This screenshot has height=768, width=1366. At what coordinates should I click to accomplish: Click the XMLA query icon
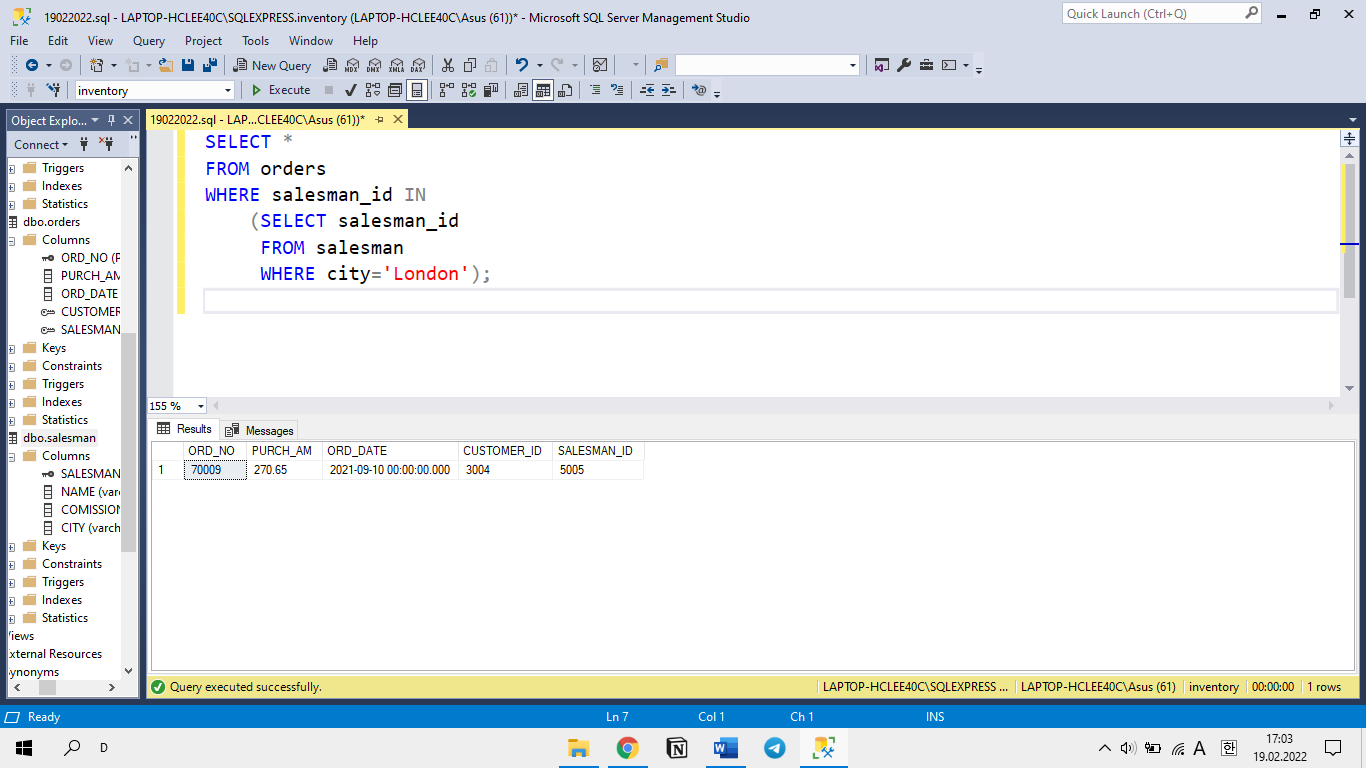coord(396,65)
